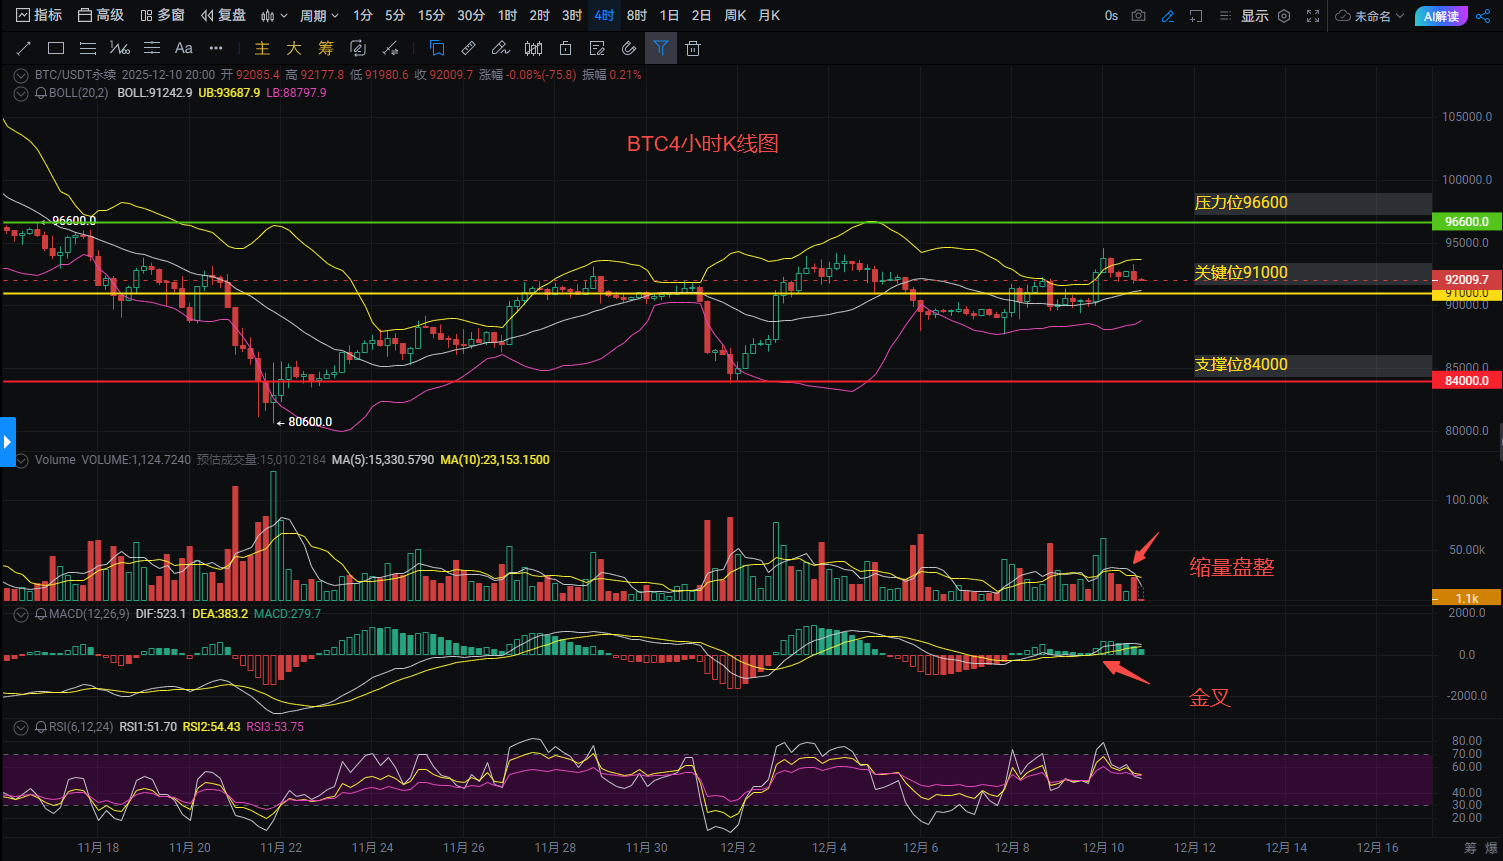1503x861 pixels.
Task: Switch to 30分 timeframe
Action: coord(471,15)
